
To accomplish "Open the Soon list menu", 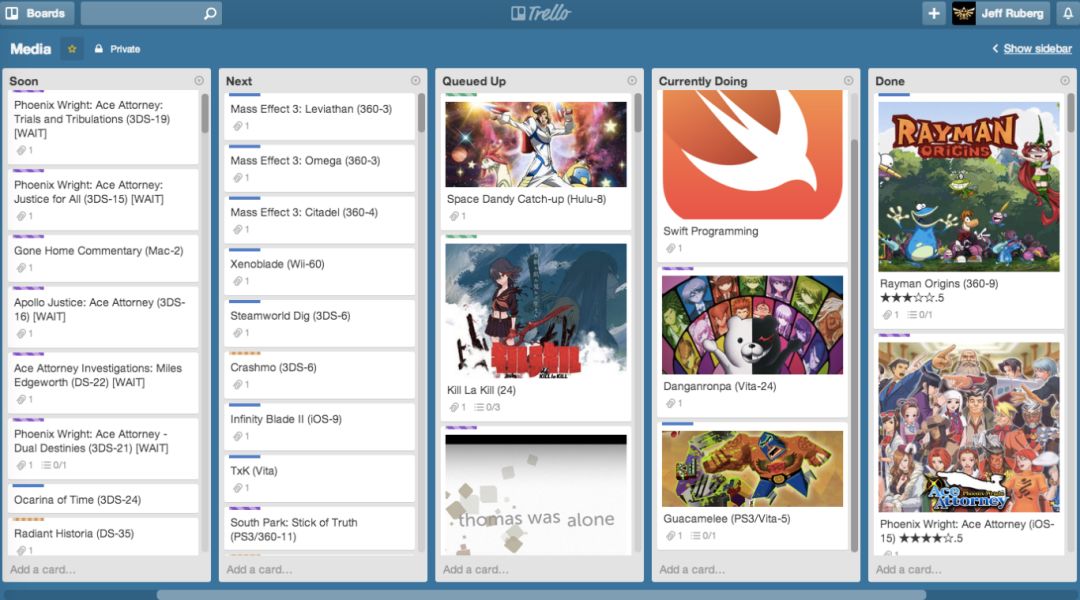I will 196,81.
